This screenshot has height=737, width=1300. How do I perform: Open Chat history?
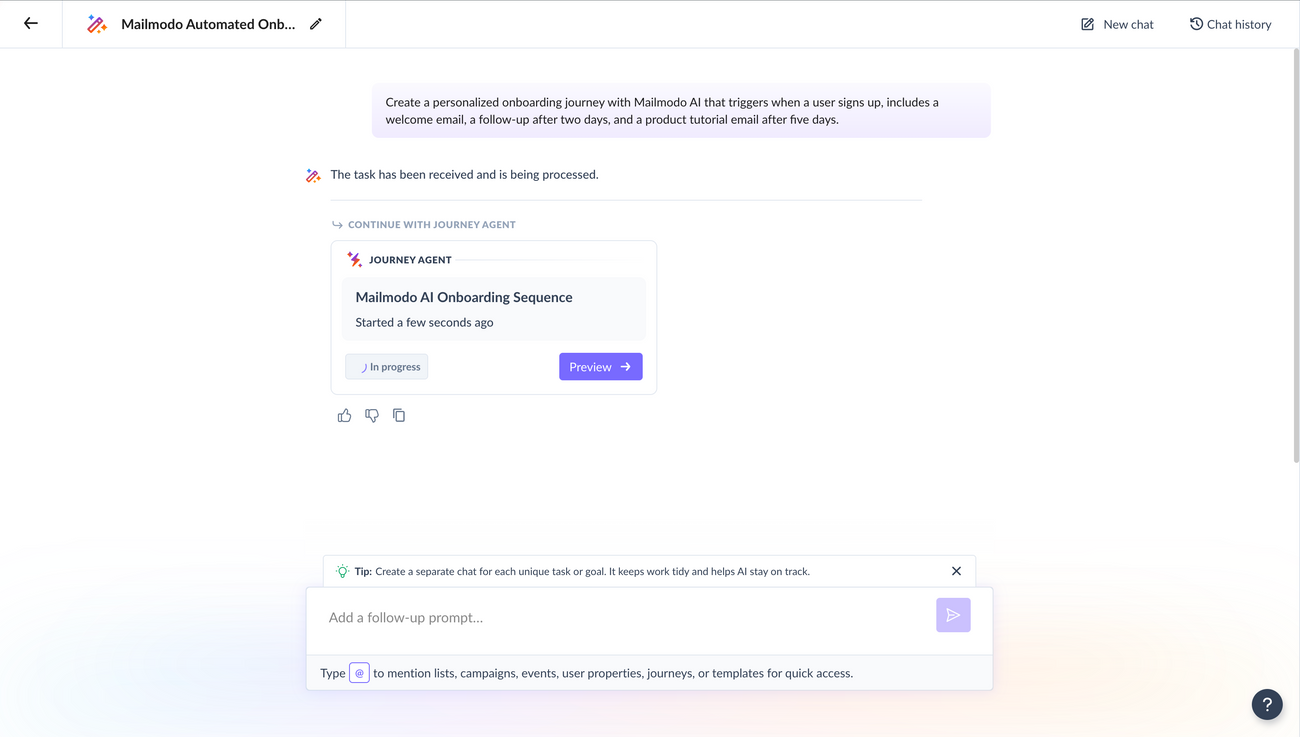pyautogui.click(x=1230, y=24)
